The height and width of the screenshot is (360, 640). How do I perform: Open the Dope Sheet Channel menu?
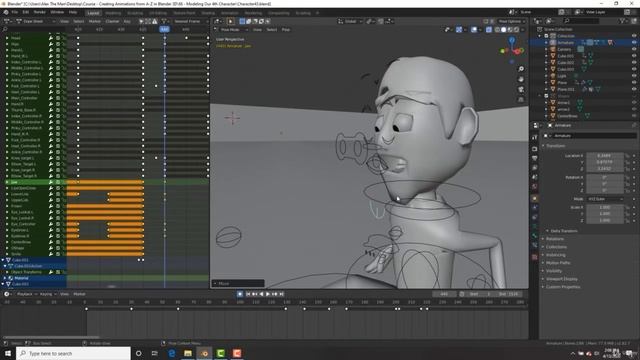click(113, 21)
